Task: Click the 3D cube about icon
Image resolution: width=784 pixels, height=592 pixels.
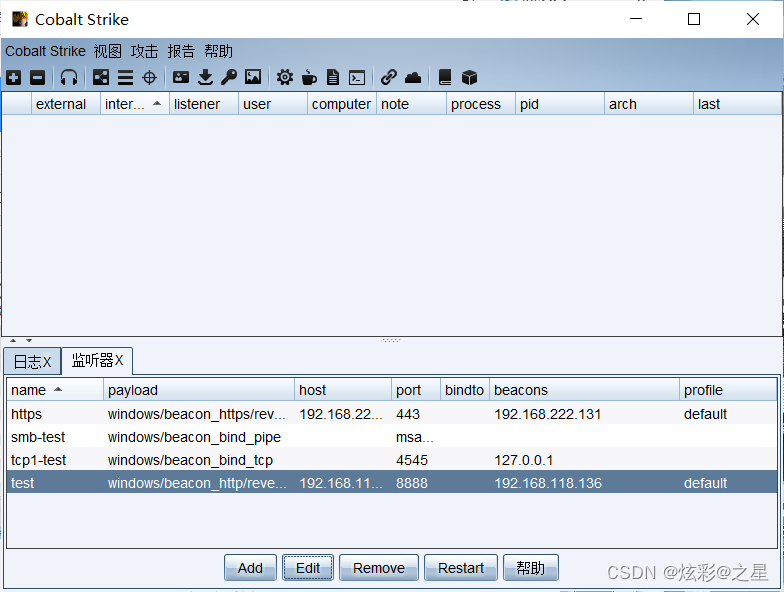Action: pyautogui.click(x=469, y=77)
